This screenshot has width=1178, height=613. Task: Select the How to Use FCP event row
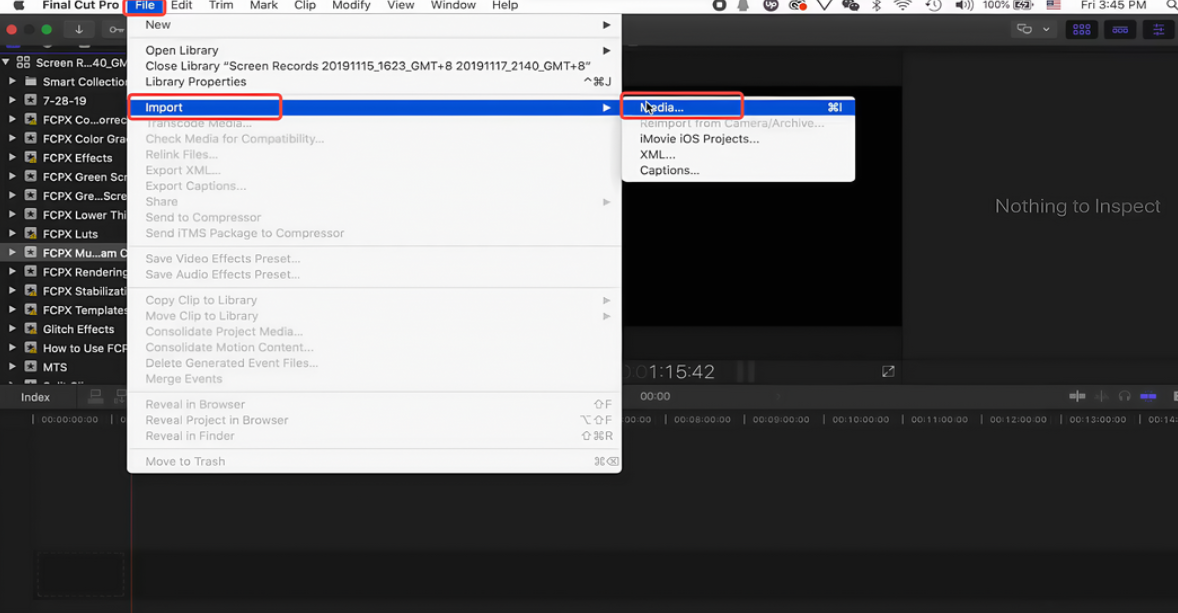click(x=64, y=348)
